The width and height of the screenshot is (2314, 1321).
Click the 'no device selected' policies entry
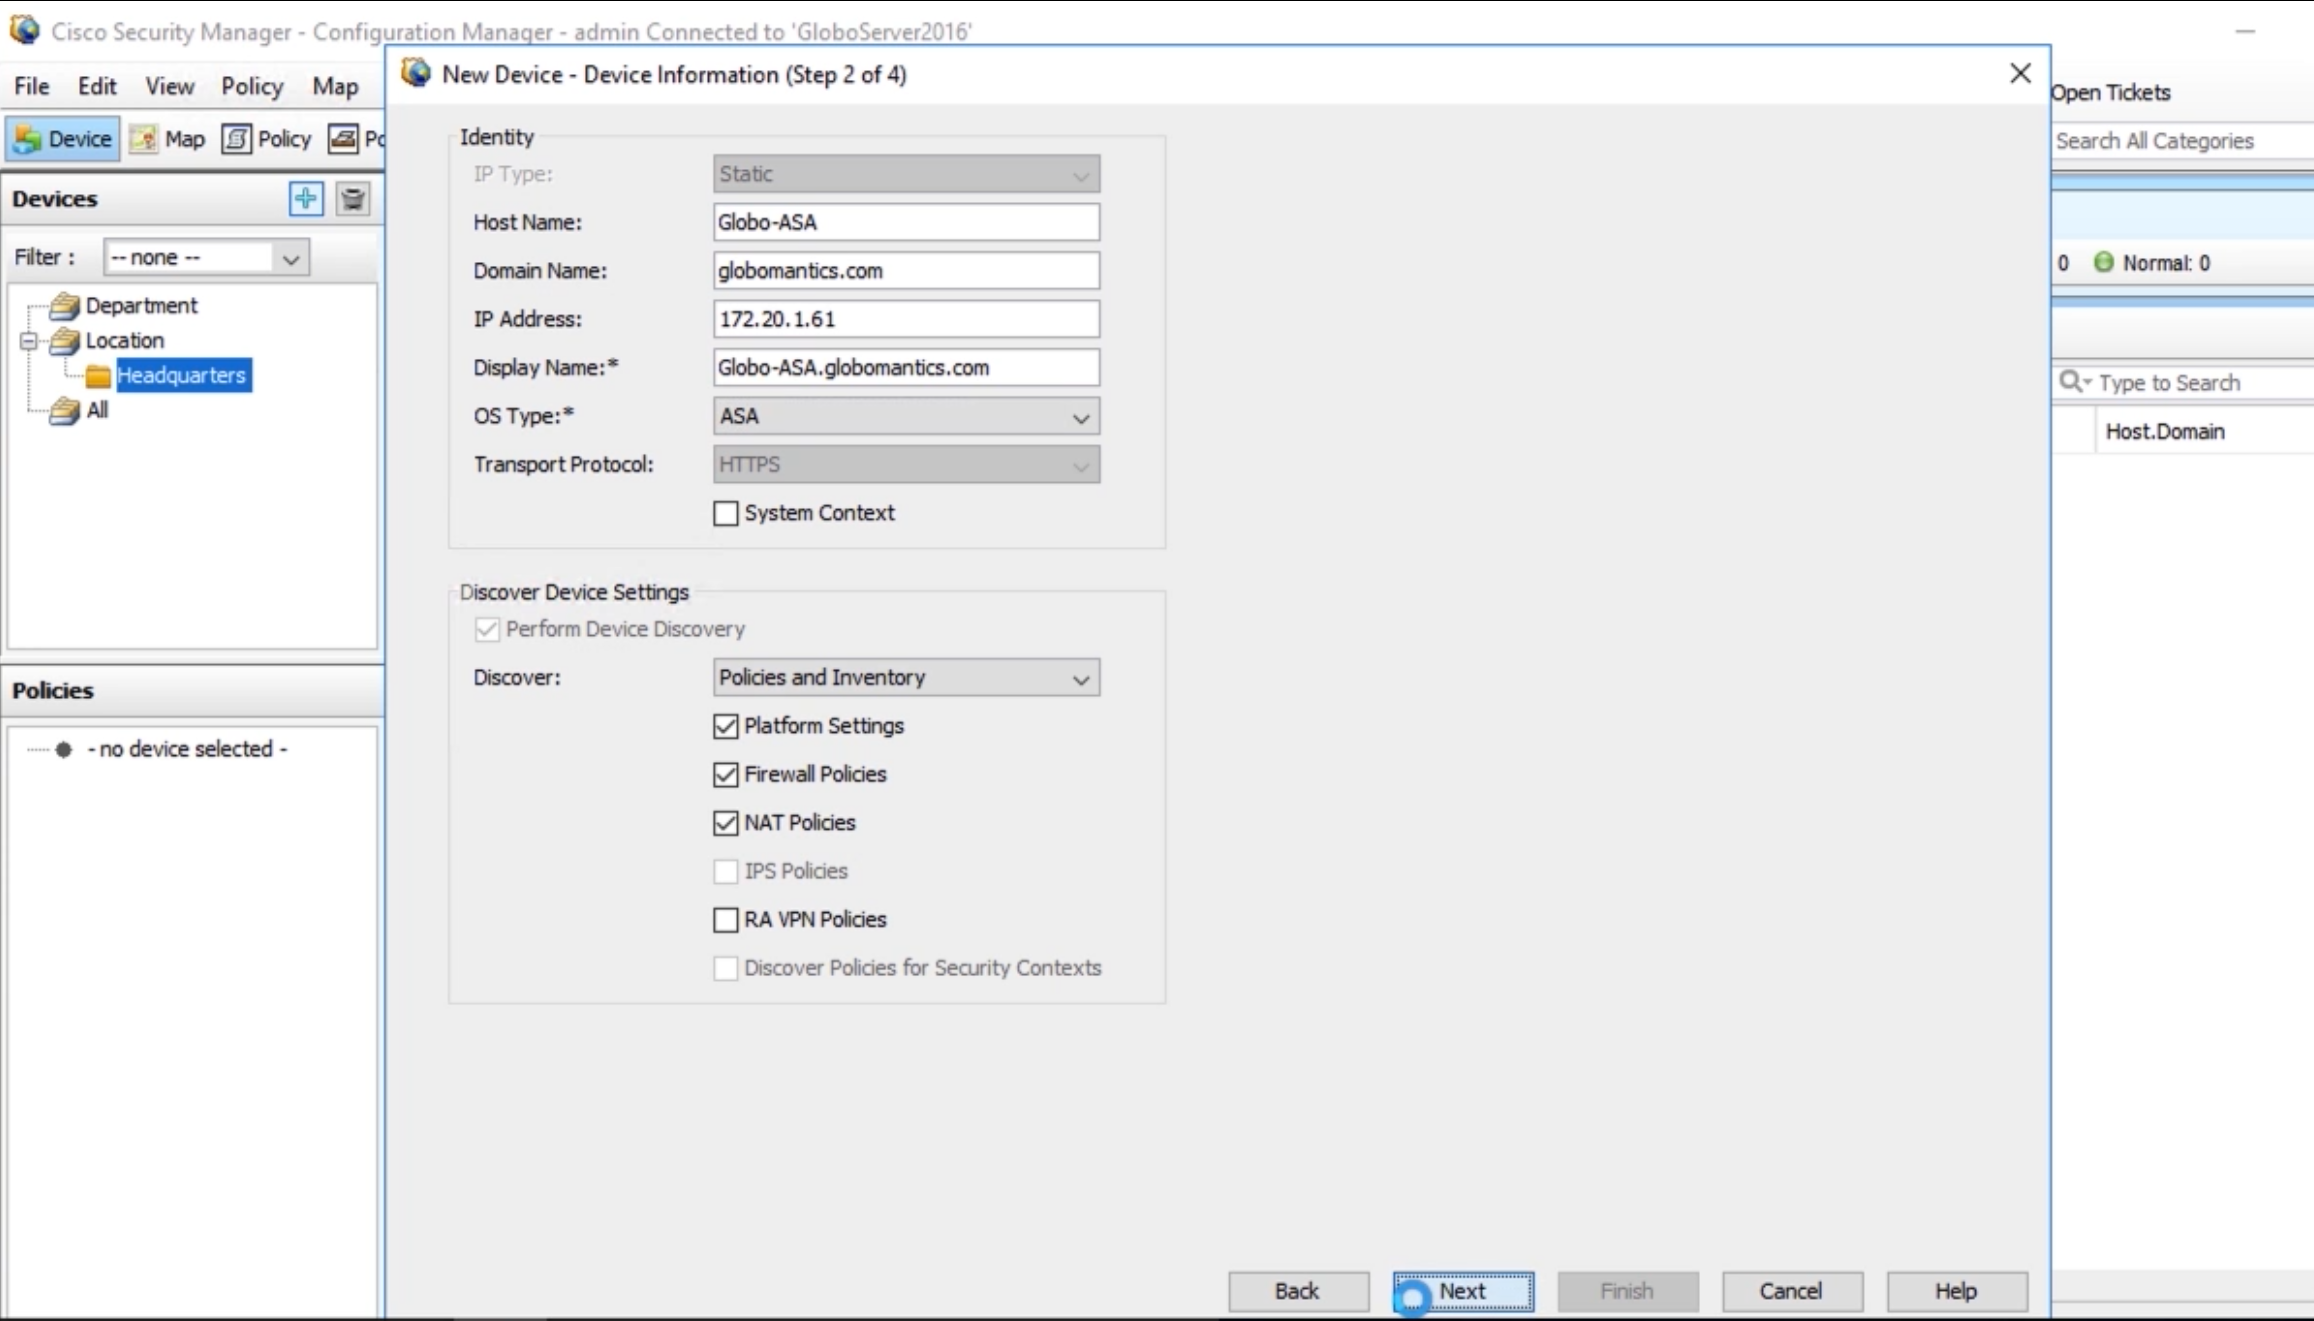188,749
